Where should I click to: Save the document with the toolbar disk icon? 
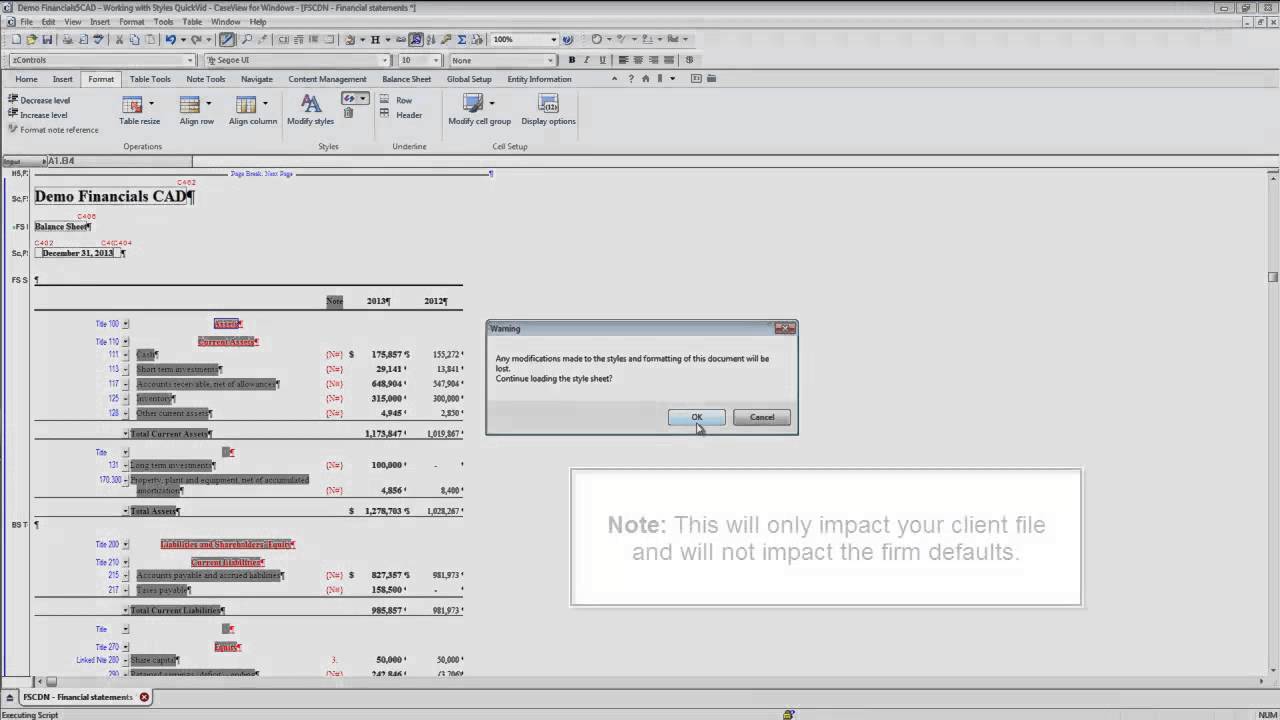pyautogui.click(x=47, y=40)
